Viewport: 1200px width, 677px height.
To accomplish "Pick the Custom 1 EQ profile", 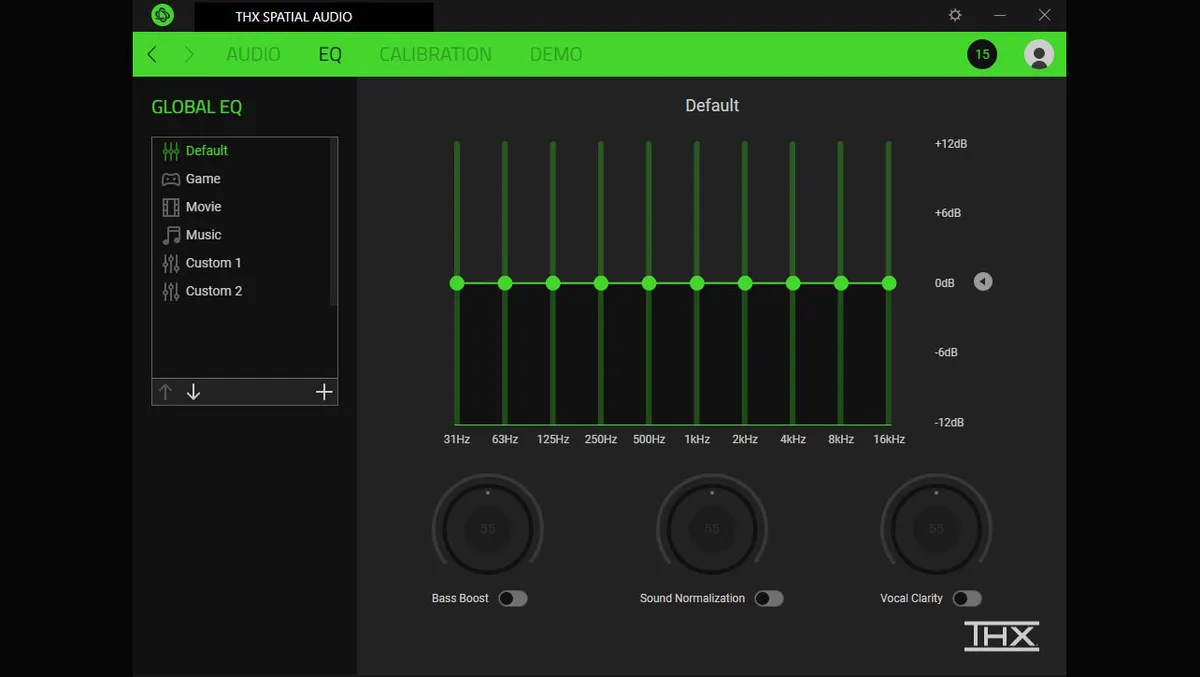I will click(x=213, y=263).
